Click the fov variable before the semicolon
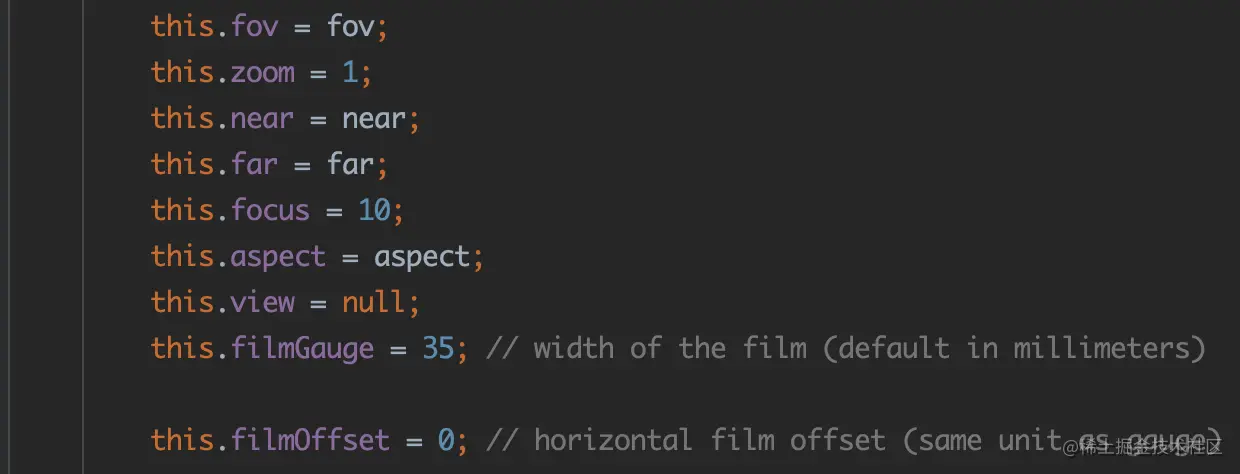This screenshot has height=474, width=1240. tap(350, 26)
